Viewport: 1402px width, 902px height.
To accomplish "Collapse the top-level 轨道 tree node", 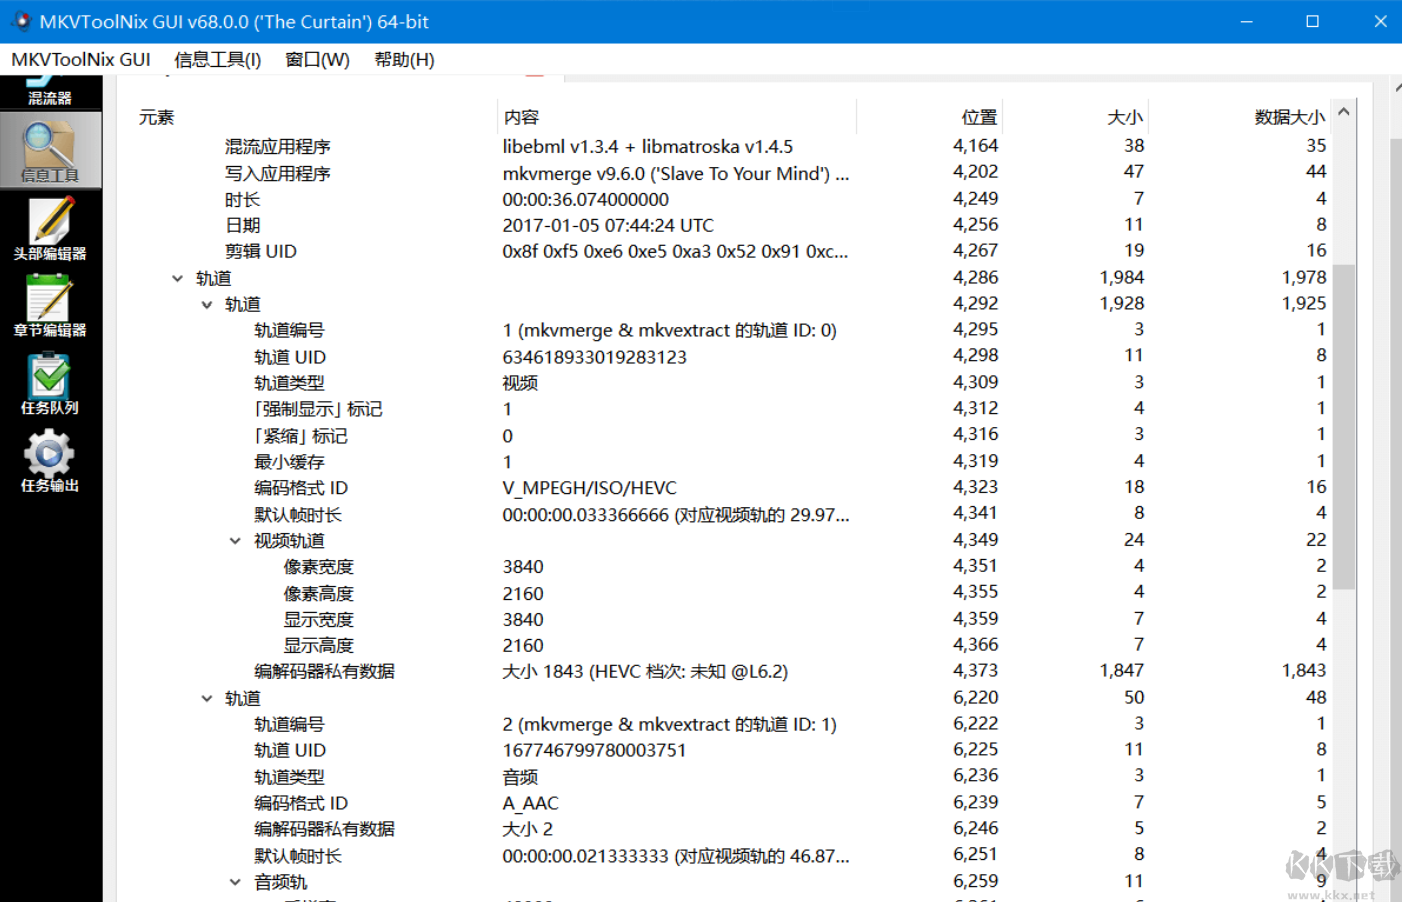I will point(178,278).
